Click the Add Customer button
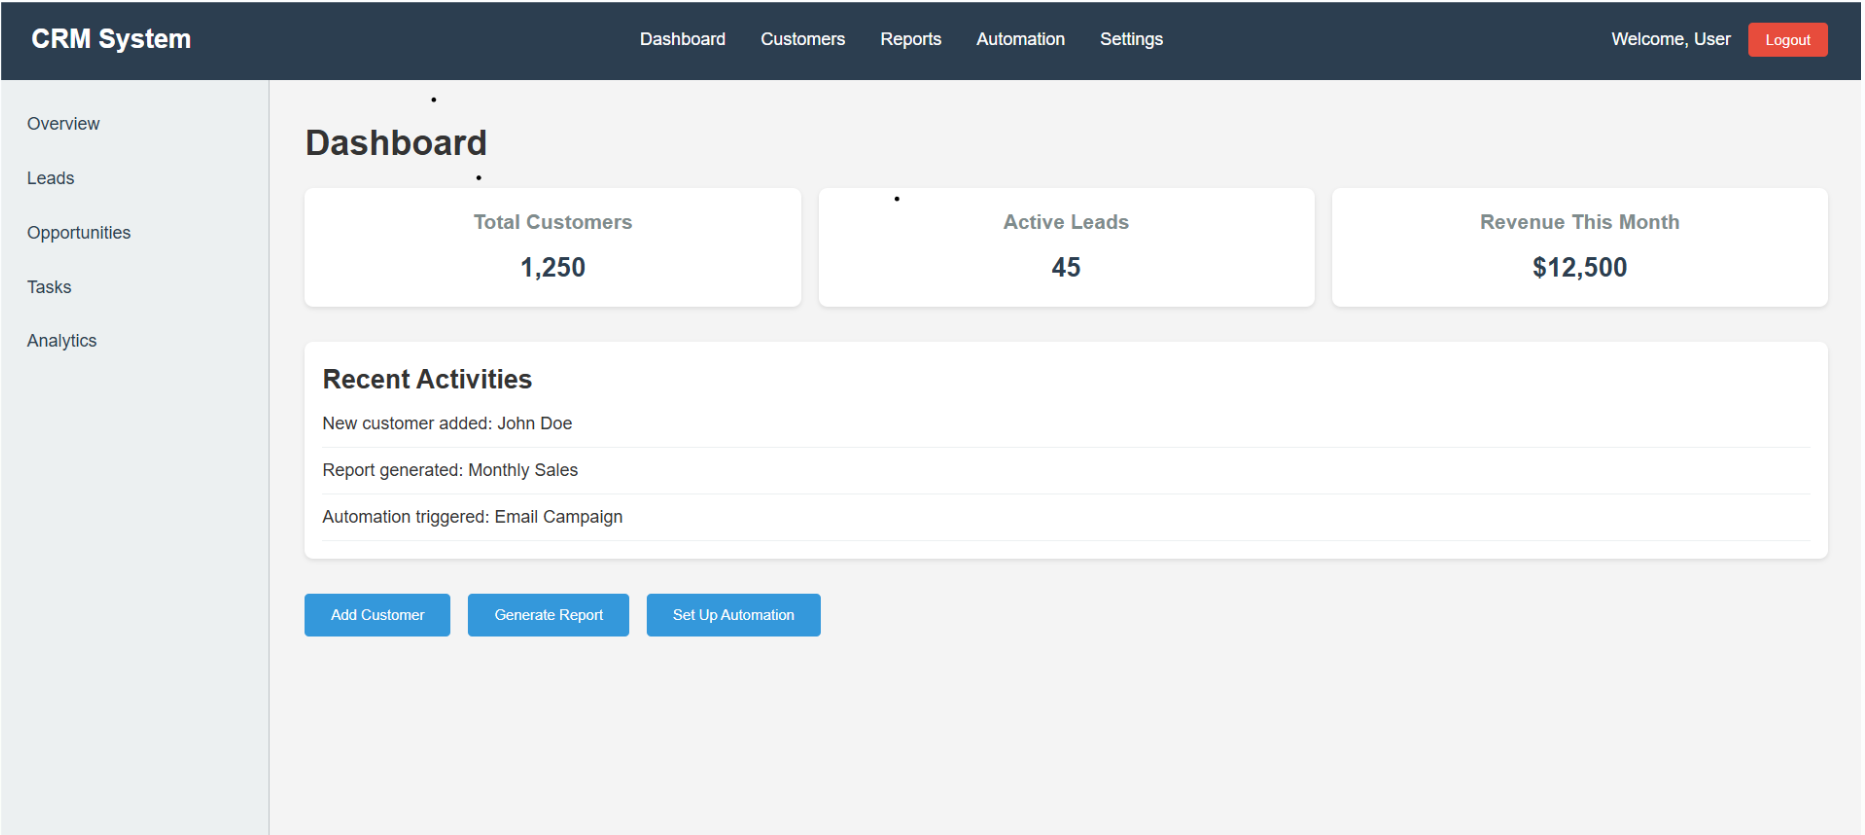Image resolution: width=1865 pixels, height=835 pixels. coord(377,615)
